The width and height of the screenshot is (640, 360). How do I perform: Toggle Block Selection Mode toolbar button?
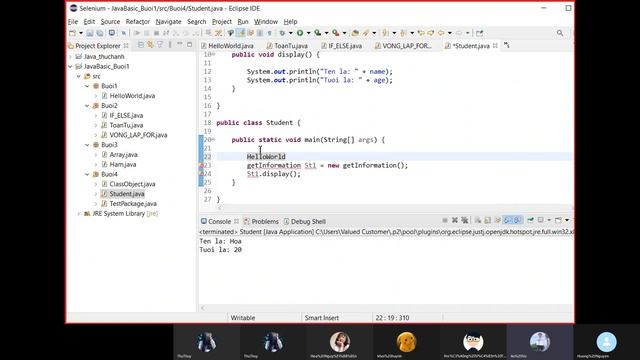260,33
